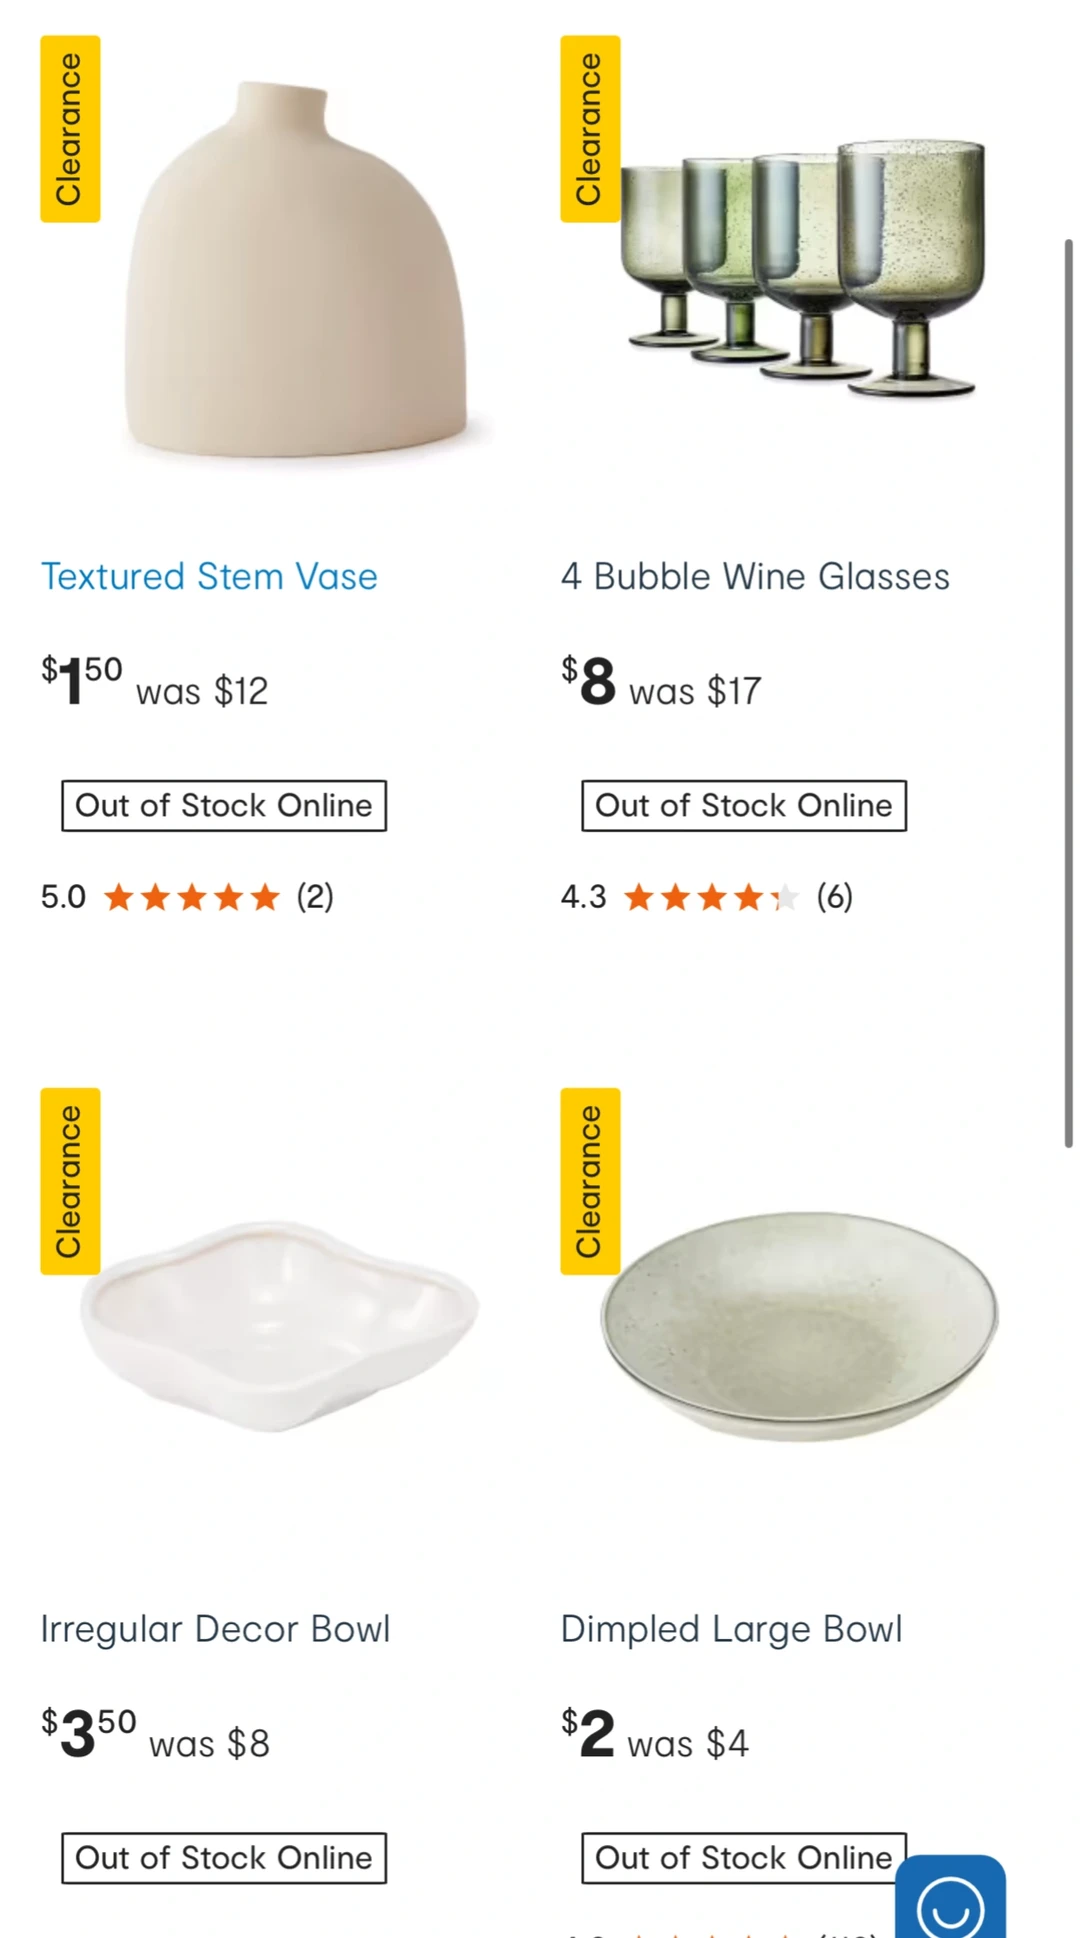Open the Textured Stem Vase title link
This screenshot has width=1080, height=1938.
pos(209,577)
